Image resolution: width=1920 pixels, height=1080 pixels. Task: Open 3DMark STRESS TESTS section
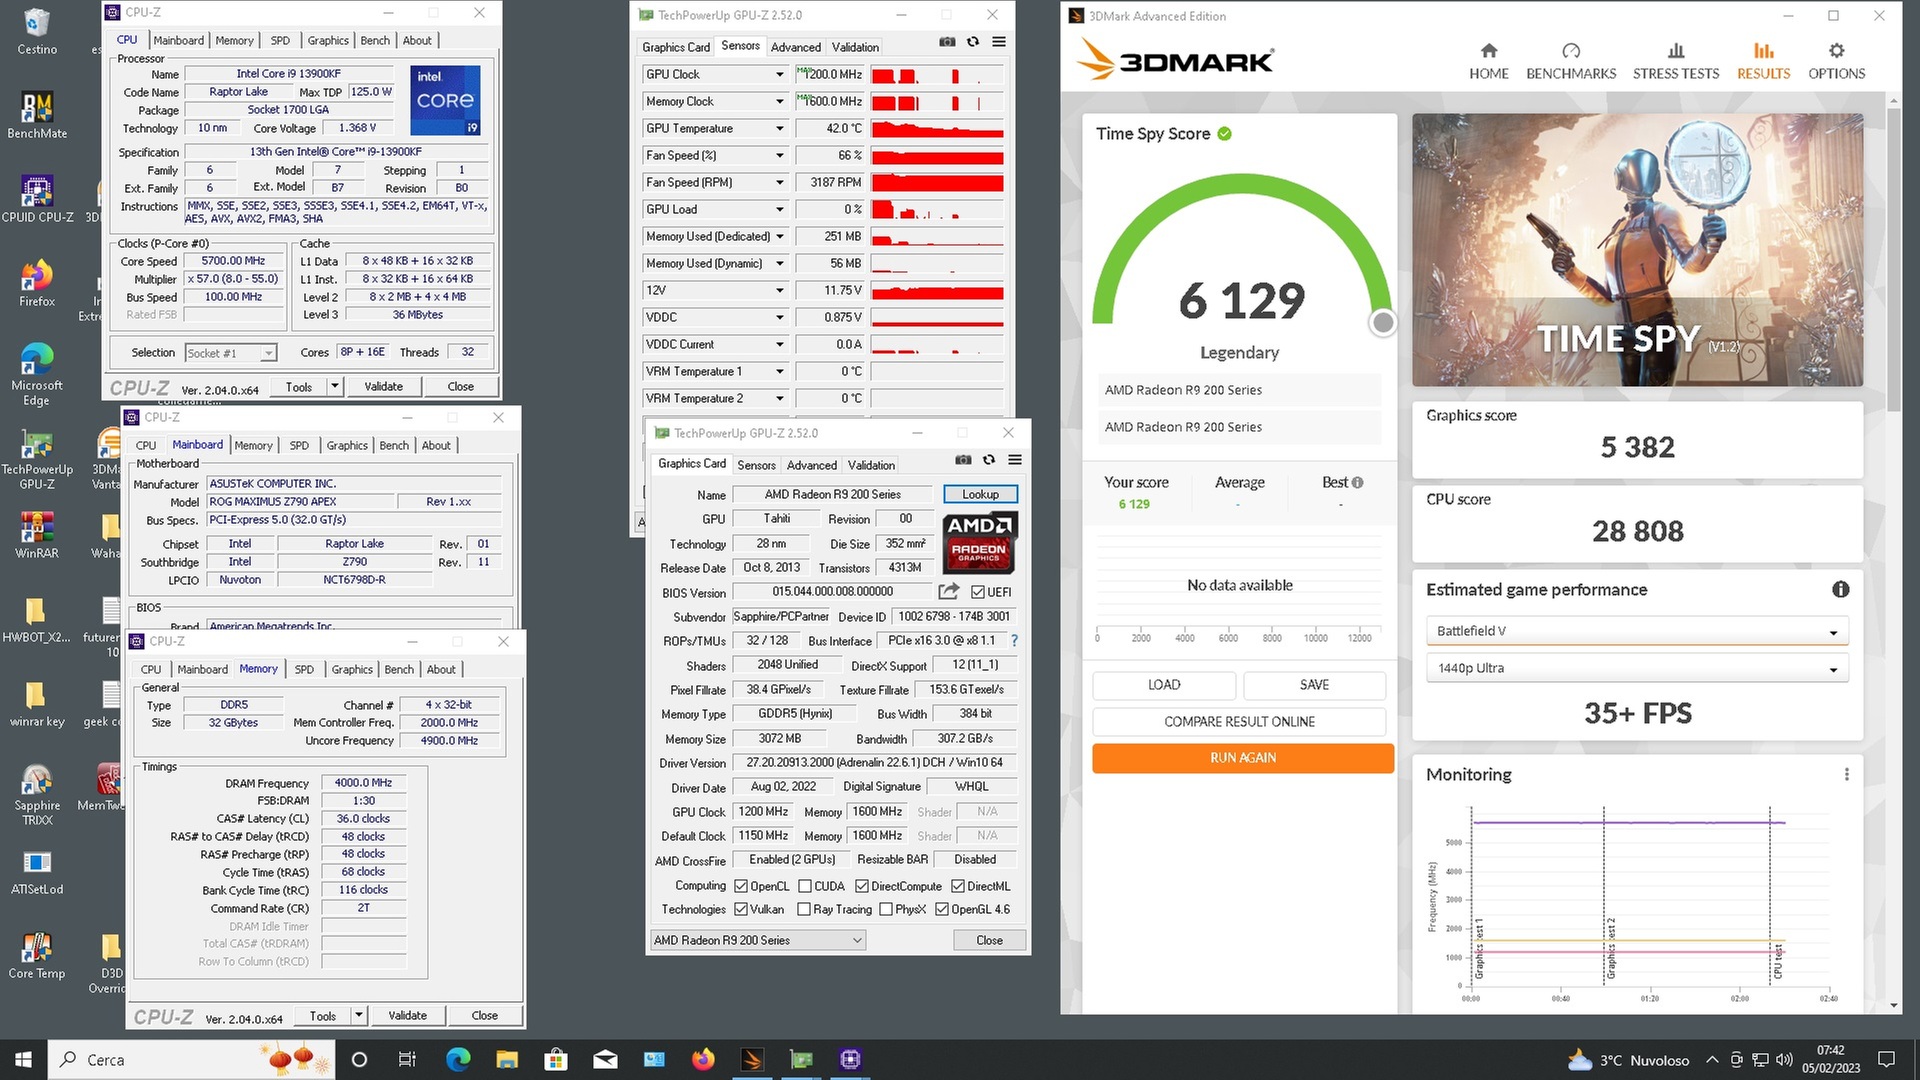click(x=1676, y=61)
